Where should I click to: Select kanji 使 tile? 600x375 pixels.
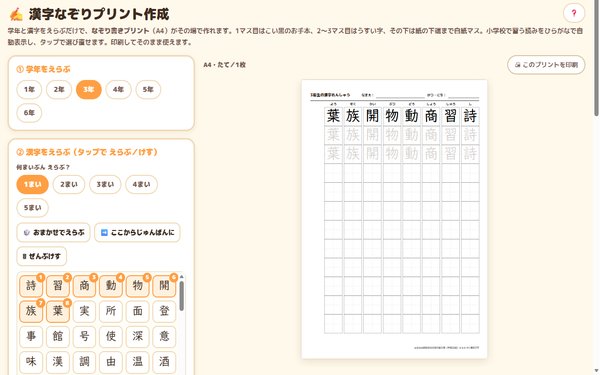point(111,336)
